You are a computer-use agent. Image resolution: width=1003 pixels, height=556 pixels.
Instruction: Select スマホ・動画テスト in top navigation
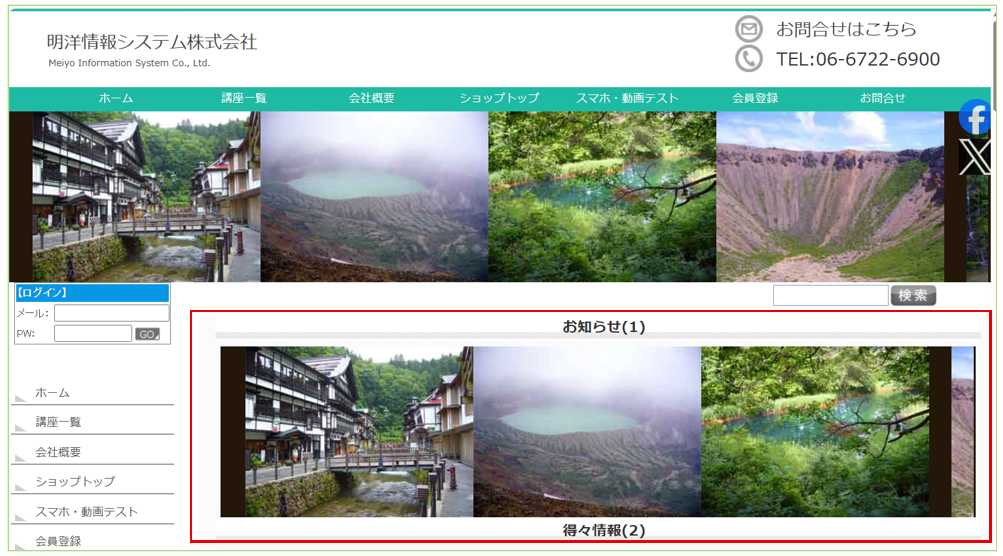627,99
